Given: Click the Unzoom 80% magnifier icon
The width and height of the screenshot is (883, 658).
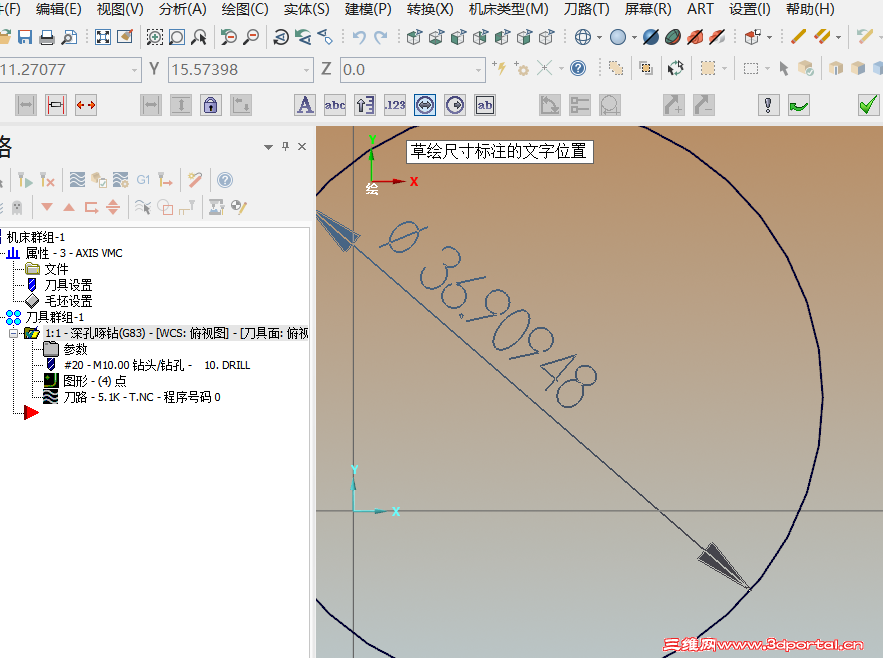Looking at the screenshot, I should pyautogui.click(x=250, y=37).
